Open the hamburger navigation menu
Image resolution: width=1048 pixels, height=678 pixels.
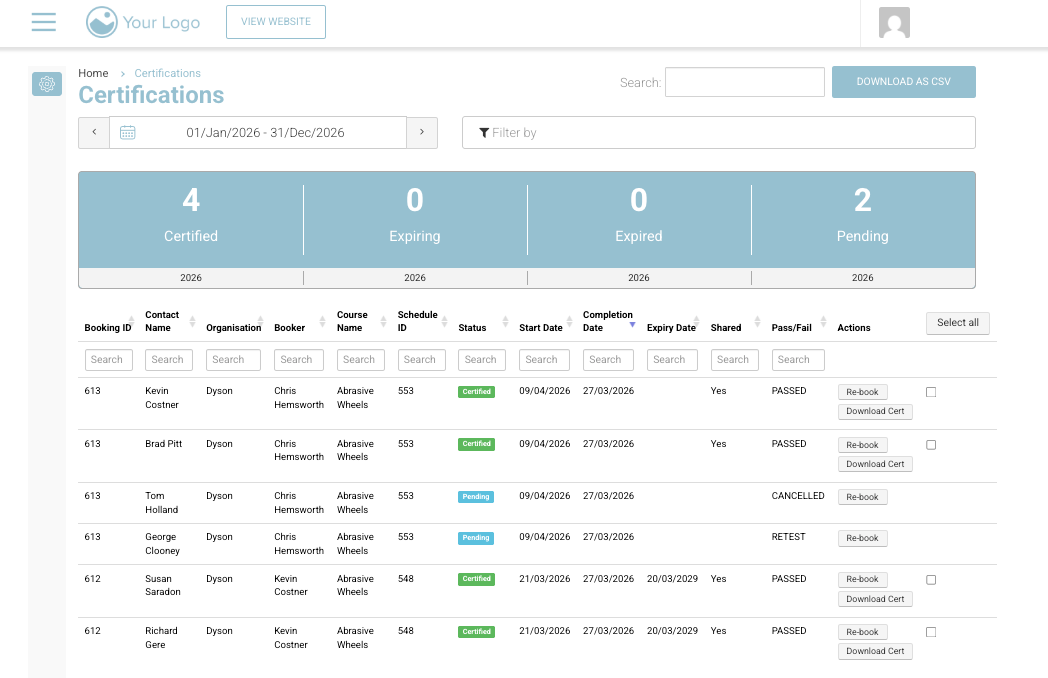coord(44,22)
